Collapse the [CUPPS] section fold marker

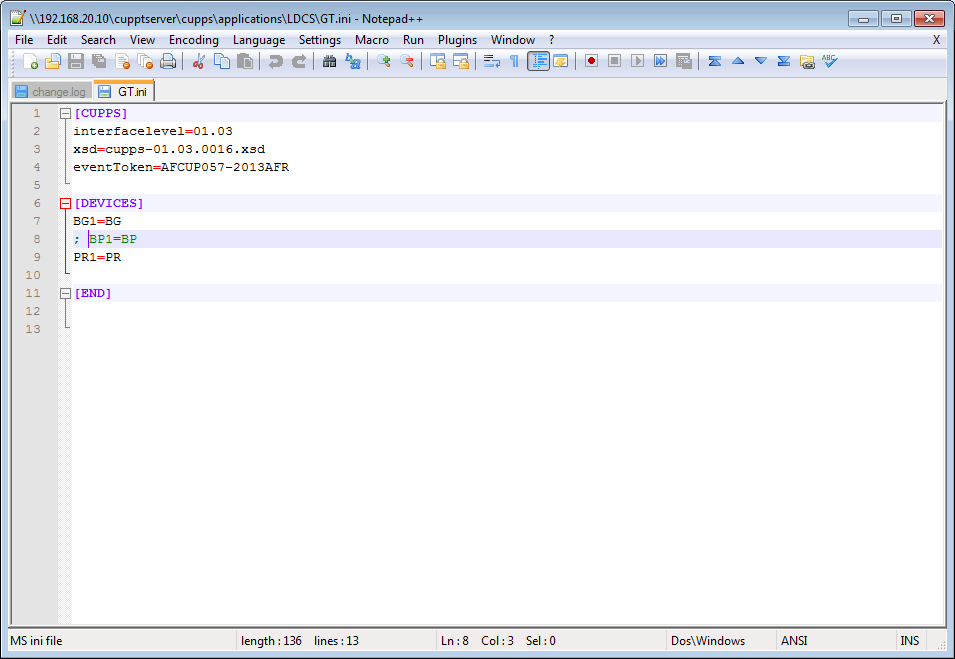coord(65,114)
